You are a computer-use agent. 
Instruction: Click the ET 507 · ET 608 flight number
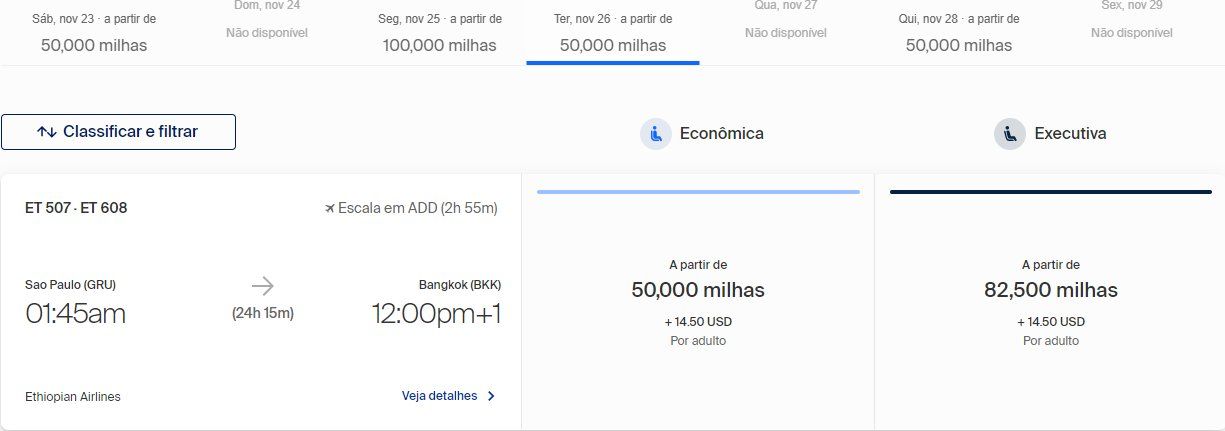(76, 208)
